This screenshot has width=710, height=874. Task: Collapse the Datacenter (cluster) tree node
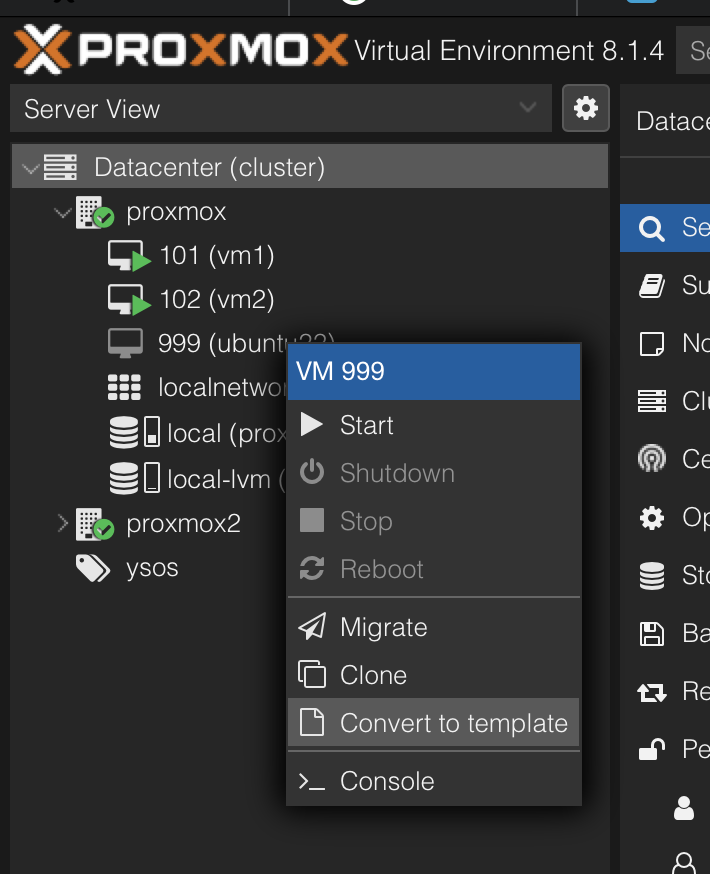pos(30,167)
